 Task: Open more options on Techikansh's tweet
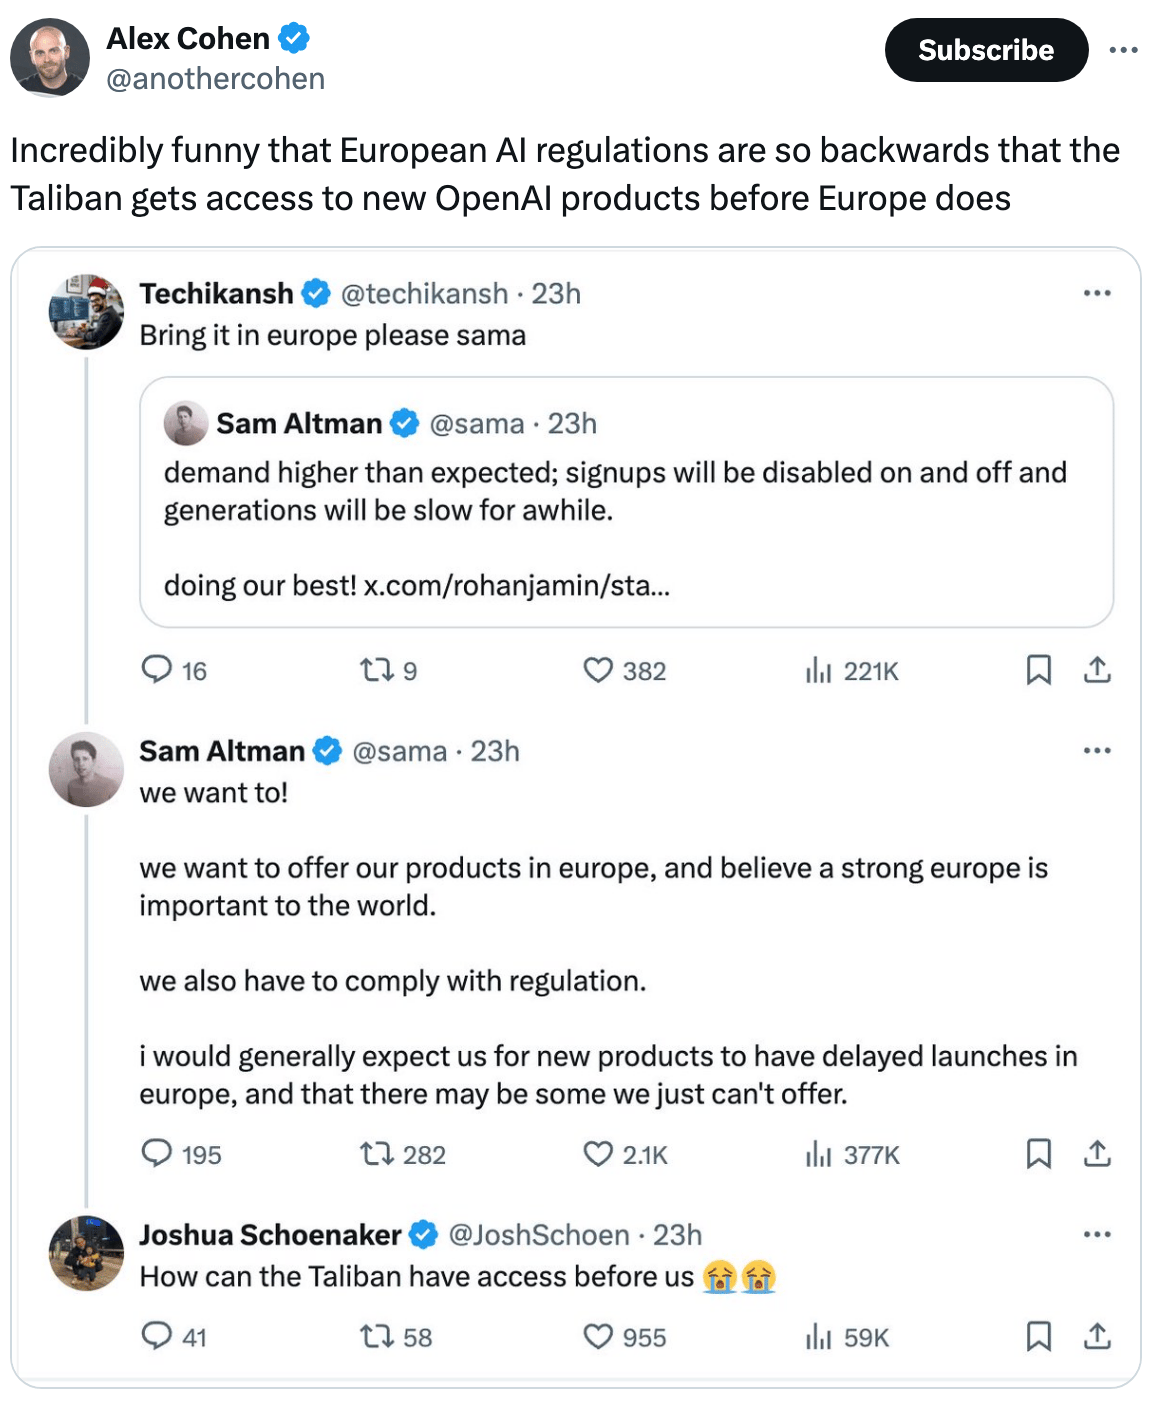click(x=1097, y=293)
